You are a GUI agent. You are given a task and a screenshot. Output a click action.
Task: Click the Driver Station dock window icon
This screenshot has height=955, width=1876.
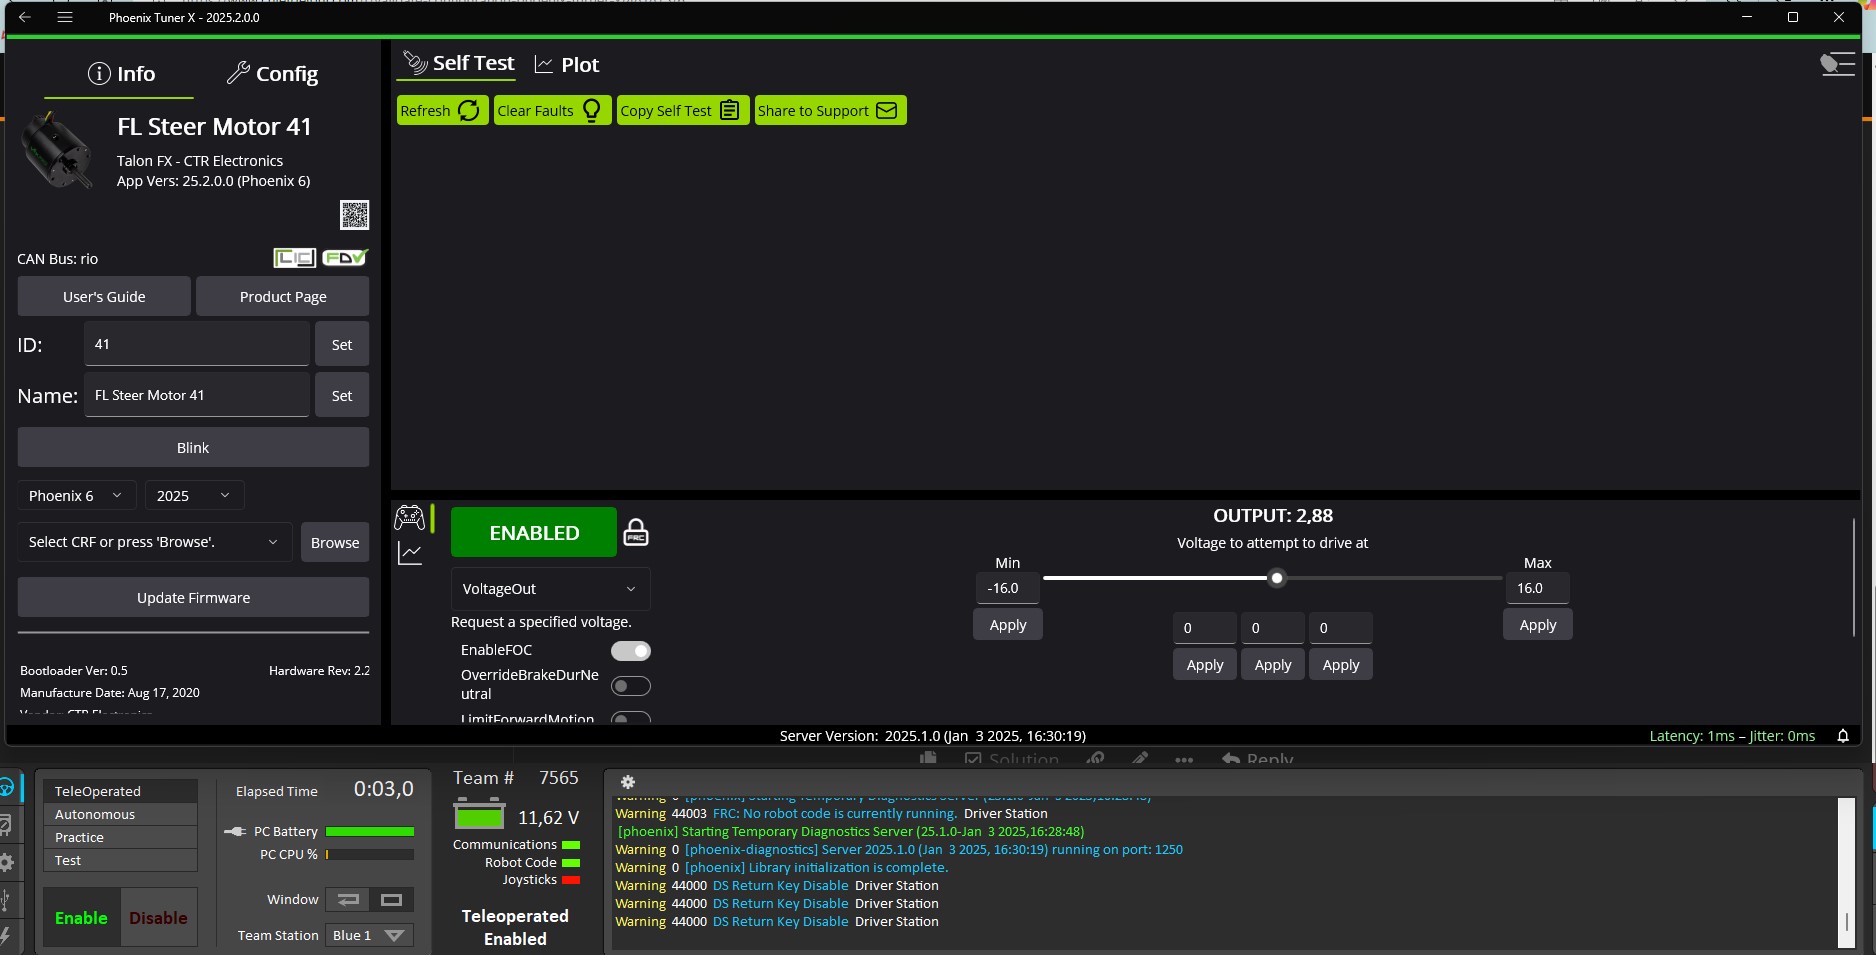tap(348, 900)
